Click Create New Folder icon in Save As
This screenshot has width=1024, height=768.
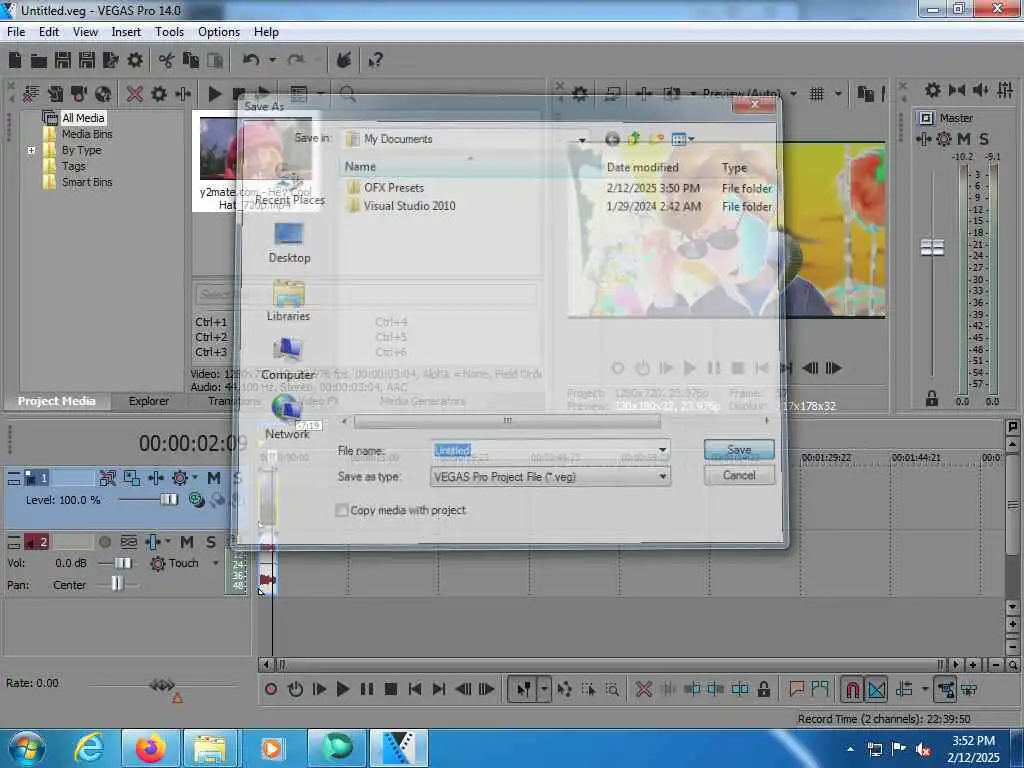tap(656, 138)
